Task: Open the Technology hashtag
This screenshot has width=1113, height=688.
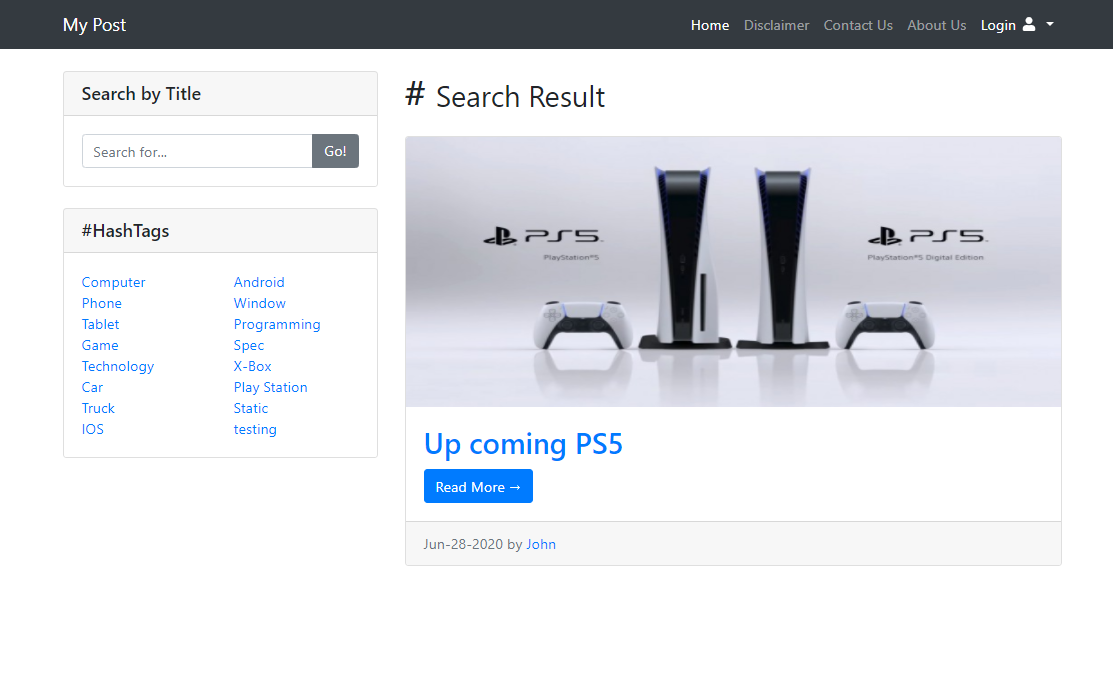Action: click(x=118, y=366)
